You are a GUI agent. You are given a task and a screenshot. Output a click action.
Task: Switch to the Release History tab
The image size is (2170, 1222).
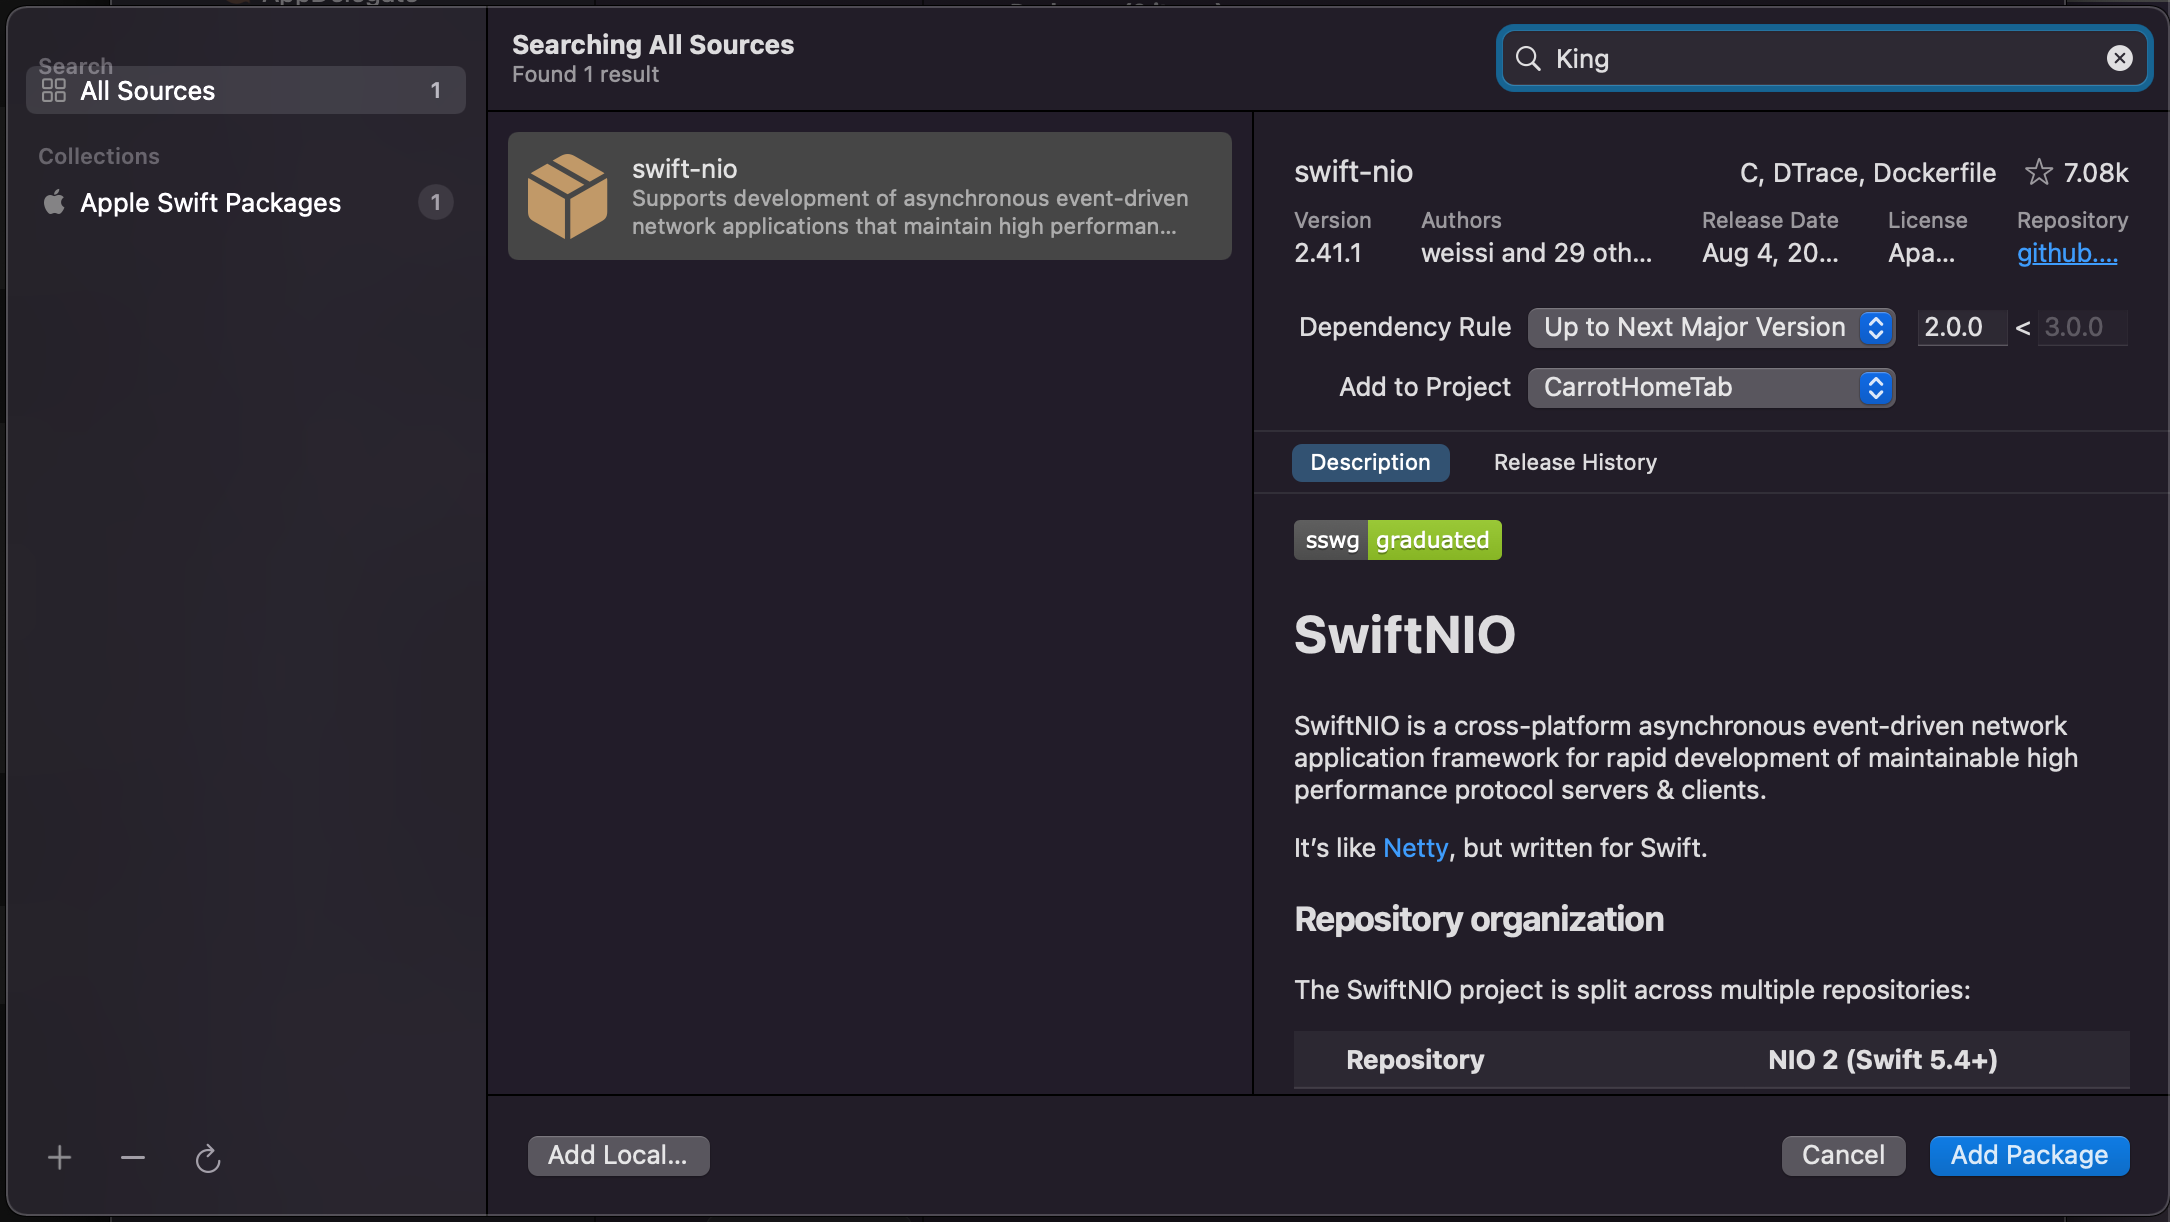1575,462
